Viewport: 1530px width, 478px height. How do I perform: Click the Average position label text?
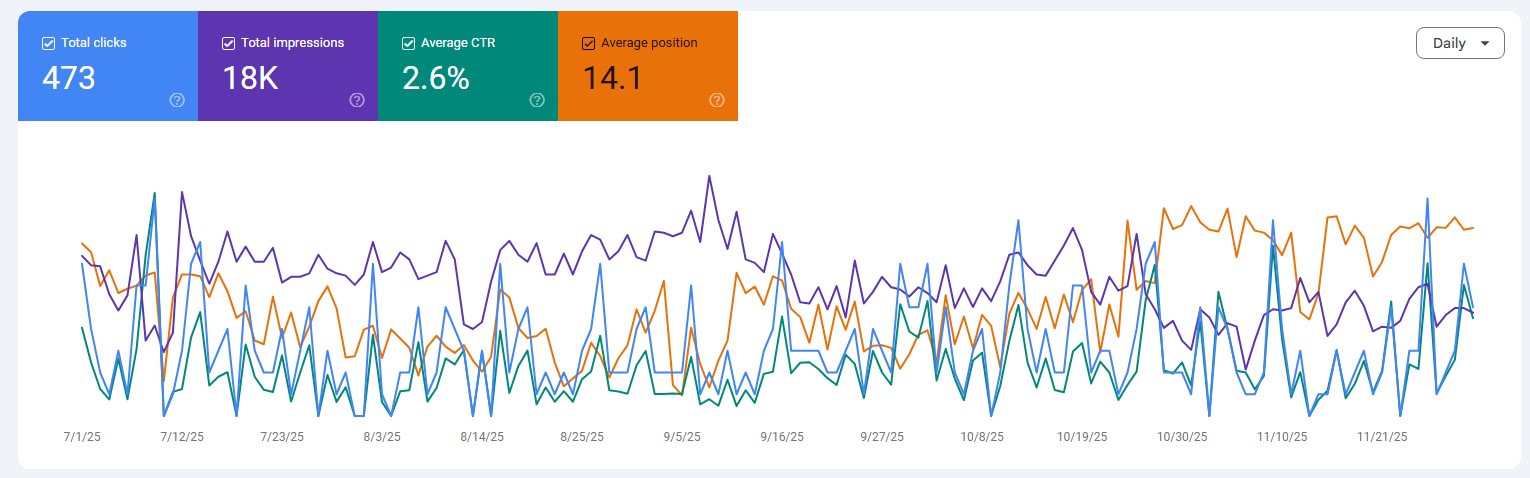[x=649, y=43]
